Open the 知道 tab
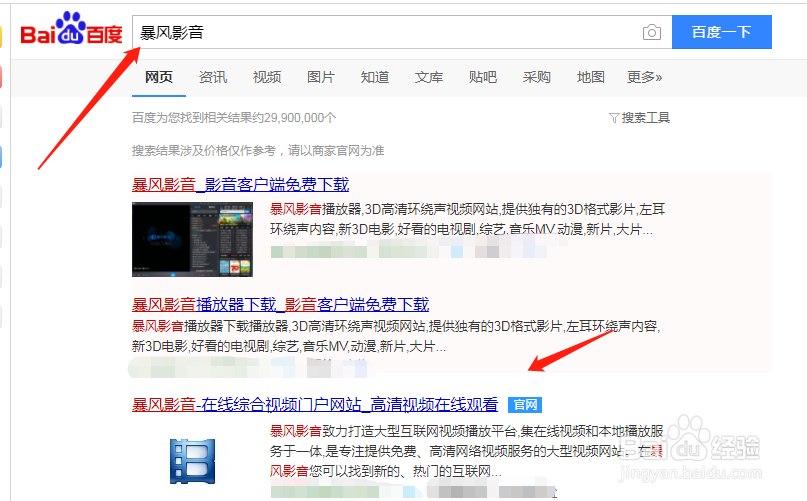The height and width of the screenshot is (501, 807). click(375, 77)
